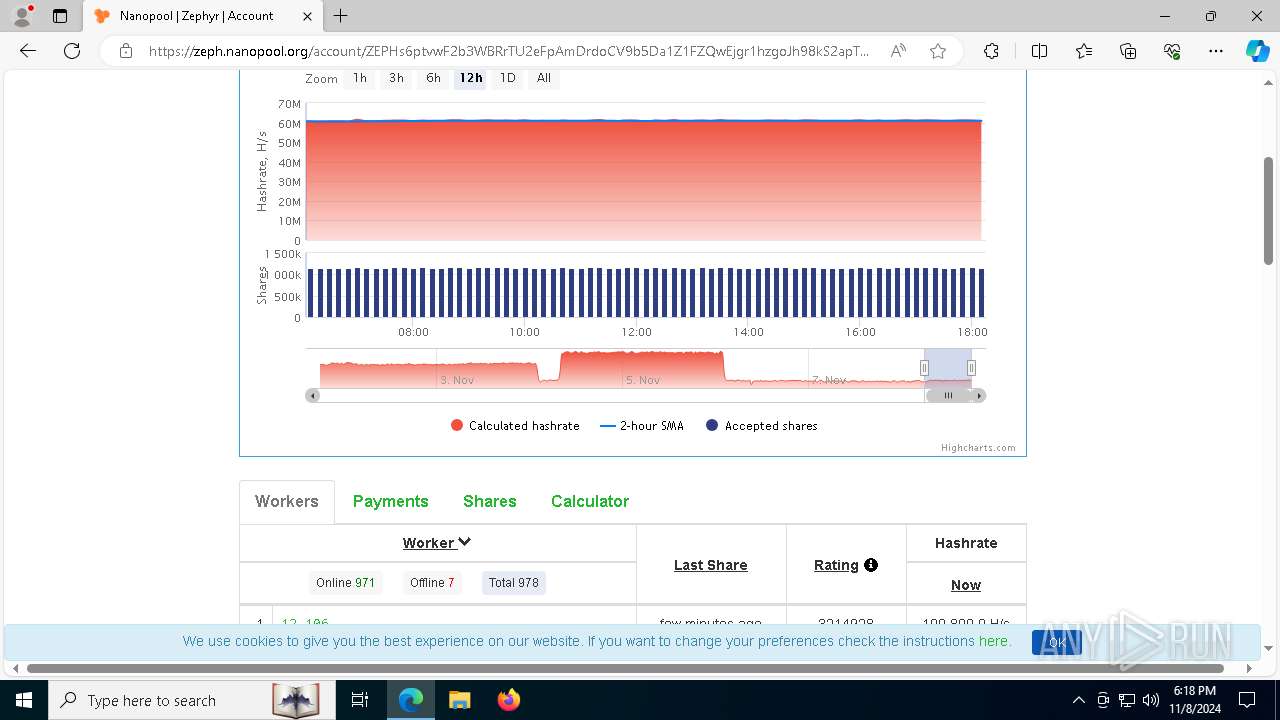
Task: Open Firefox from the taskbar
Action: tap(508, 700)
